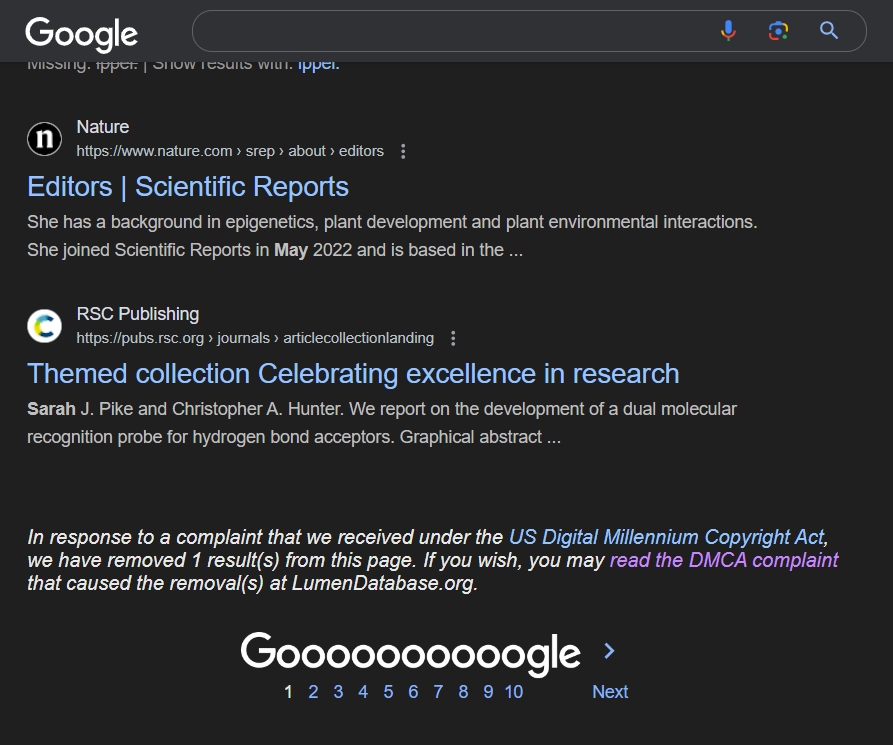
Task: Click the large Goooooooooogle pagination logo
Action: pos(410,653)
